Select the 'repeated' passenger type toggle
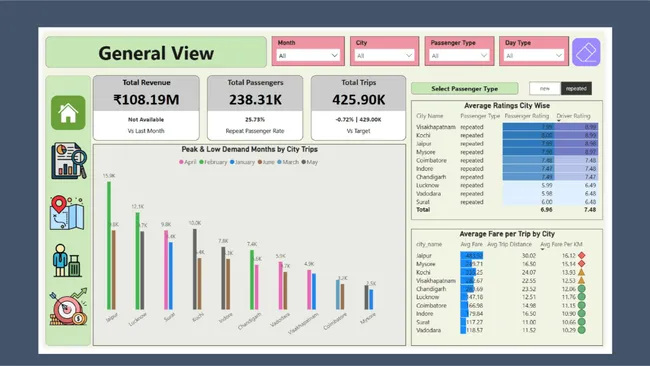Screen dimensions: 650x366 tap(576, 88)
